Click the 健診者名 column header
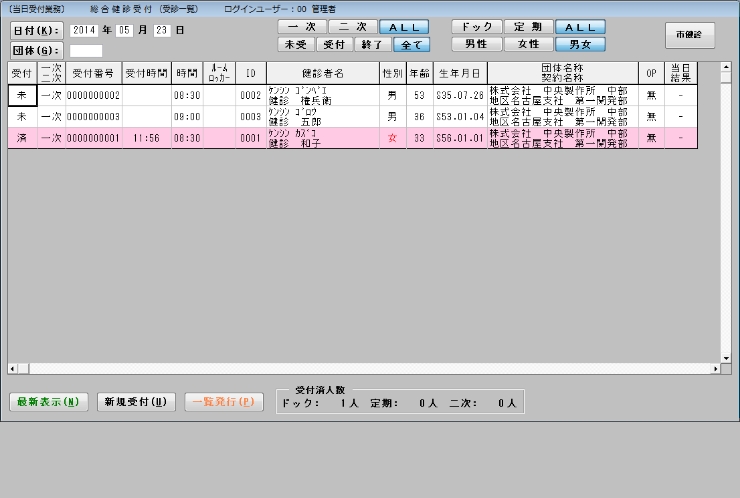This screenshot has height=498, width=740. tap(323, 73)
